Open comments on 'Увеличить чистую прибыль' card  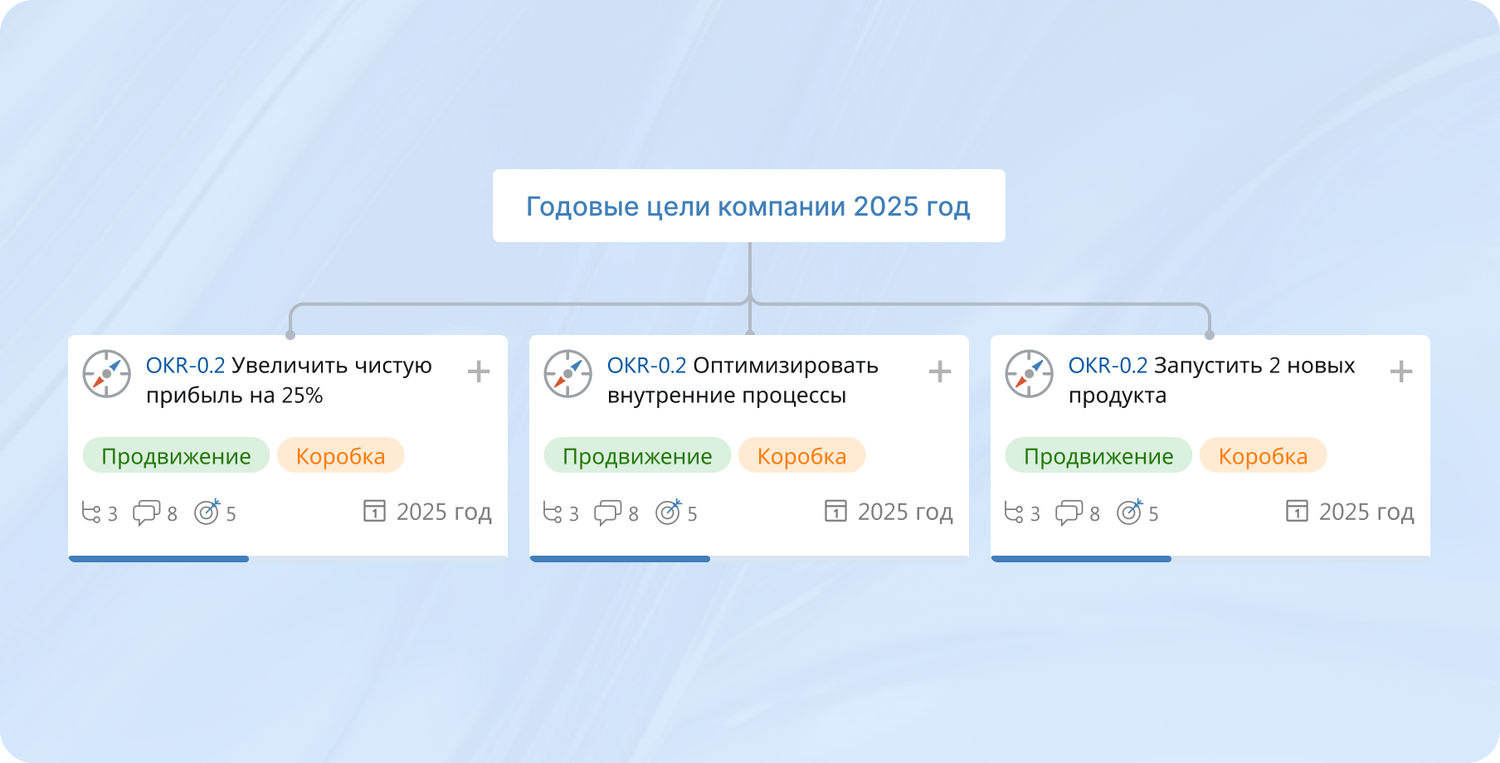[x=146, y=513]
